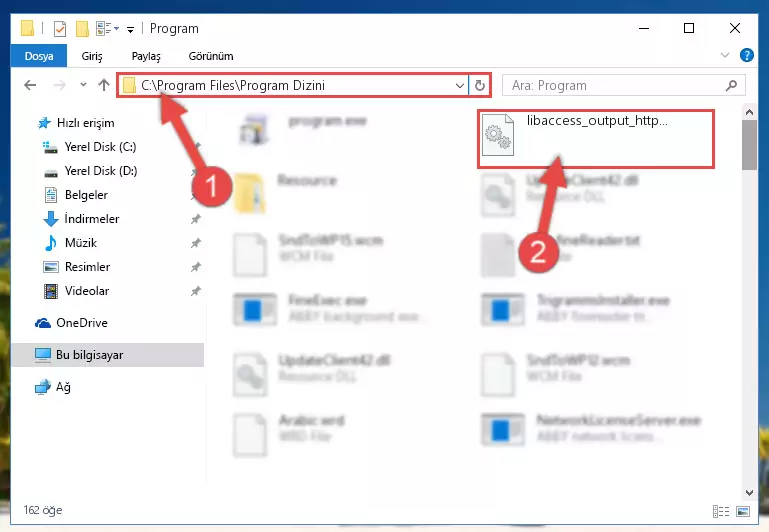
Task: Refresh the current folder
Action: pyautogui.click(x=480, y=85)
